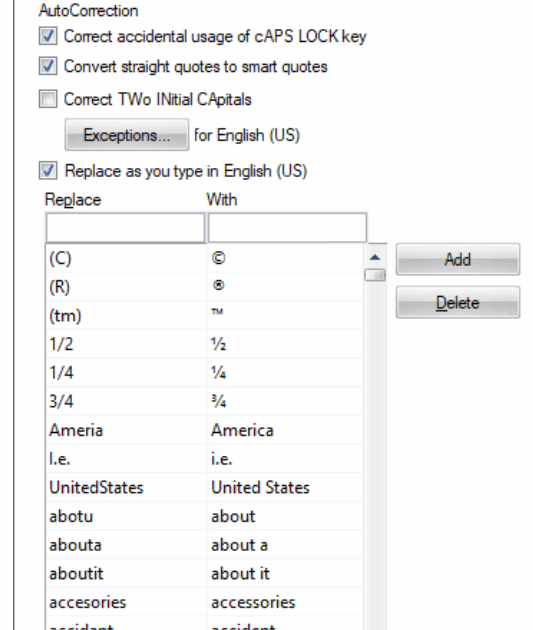This screenshot has width=533, height=630.
Task: Select the Ameria to America entry
Action: click(204, 430)
